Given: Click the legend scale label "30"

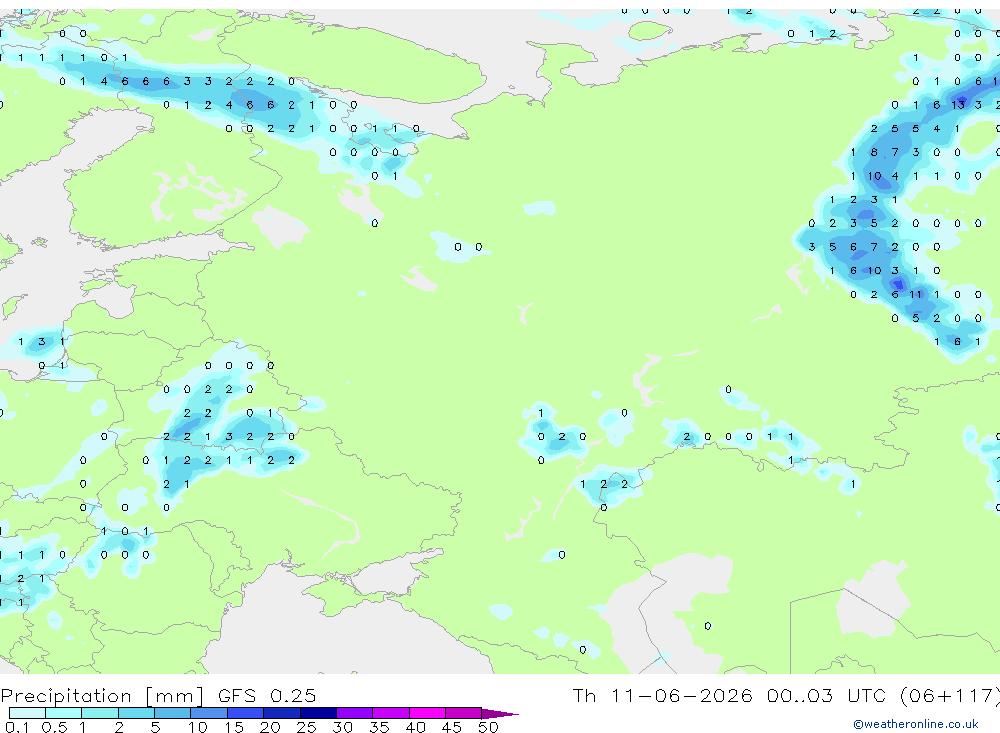Looking at the screenshot, I should [342, 727].
